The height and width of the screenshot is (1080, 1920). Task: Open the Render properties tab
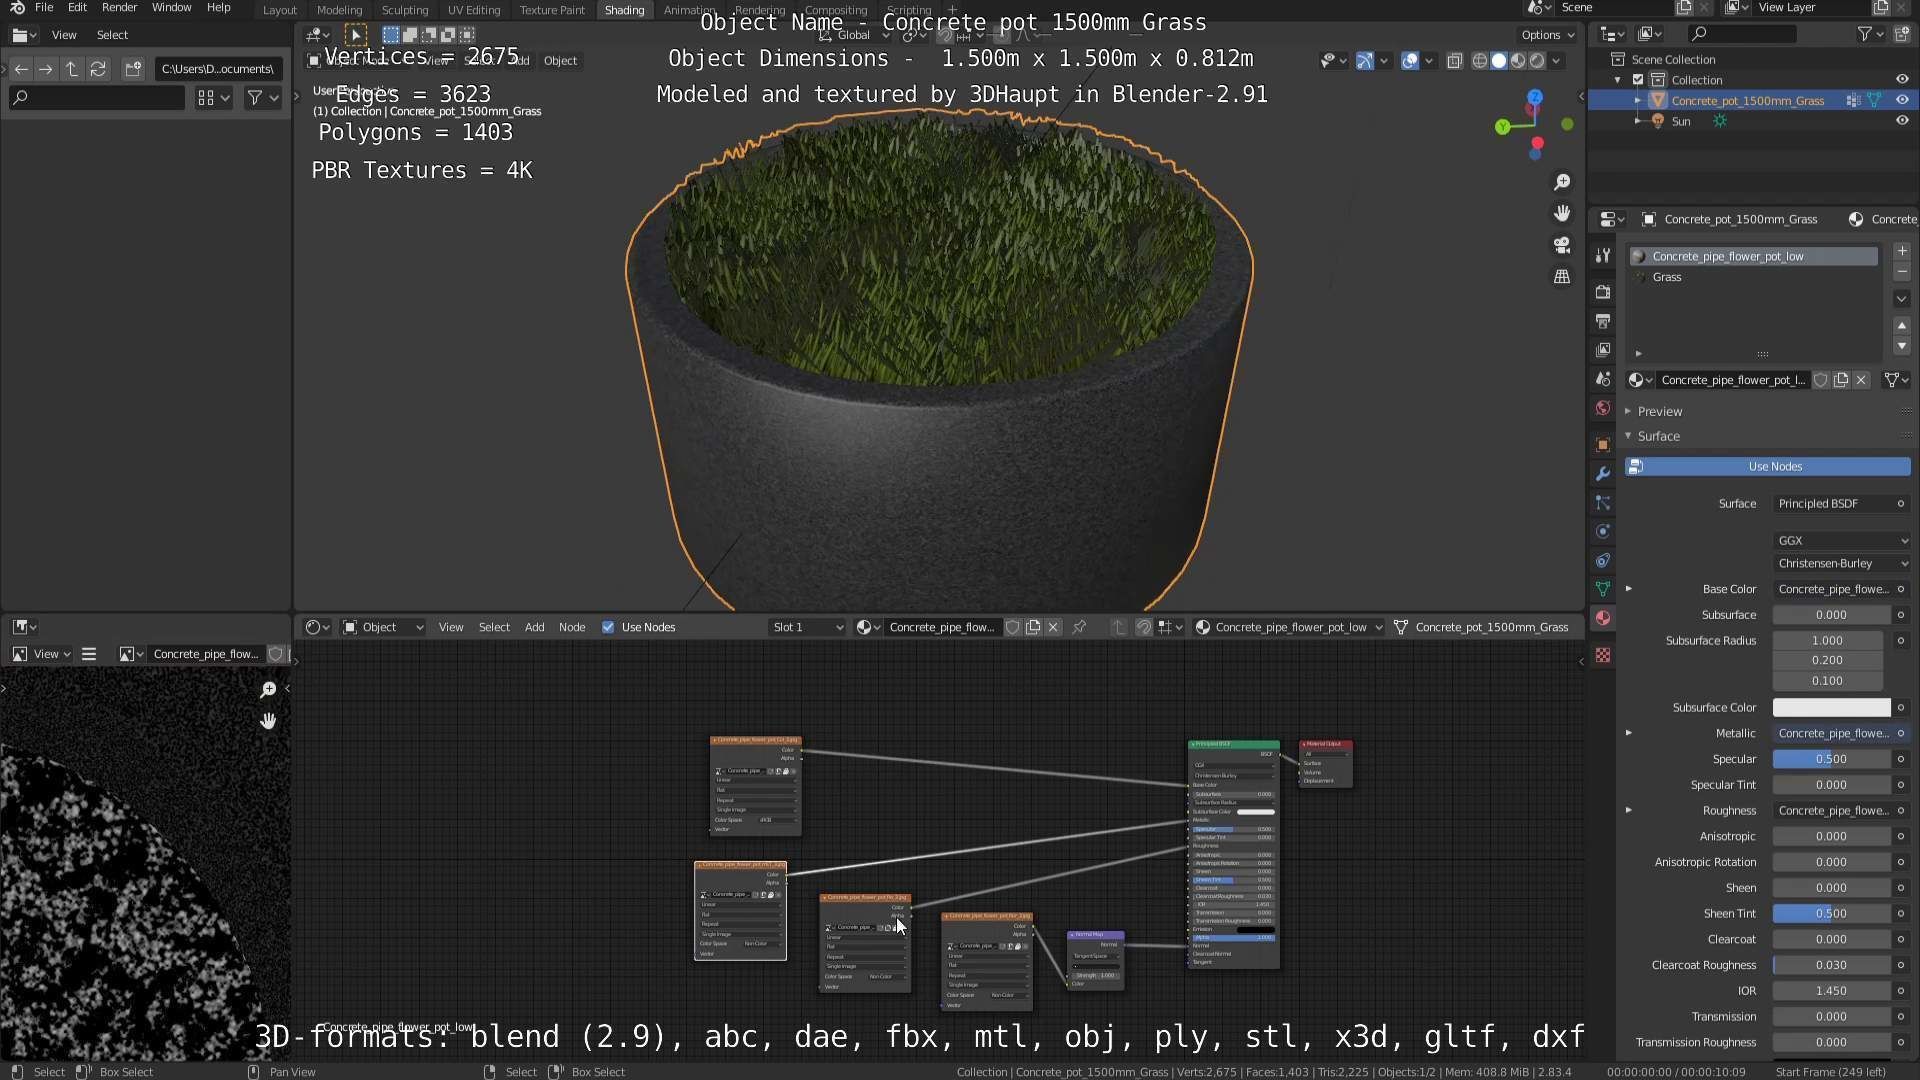[x=1603, y=292]
